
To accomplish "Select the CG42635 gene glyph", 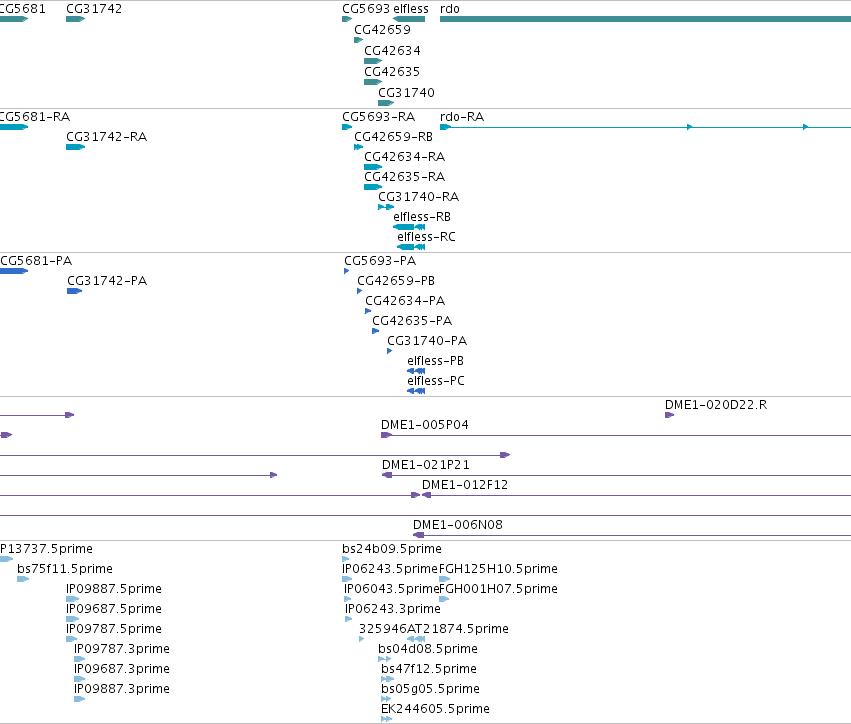I will click(373, 82).
